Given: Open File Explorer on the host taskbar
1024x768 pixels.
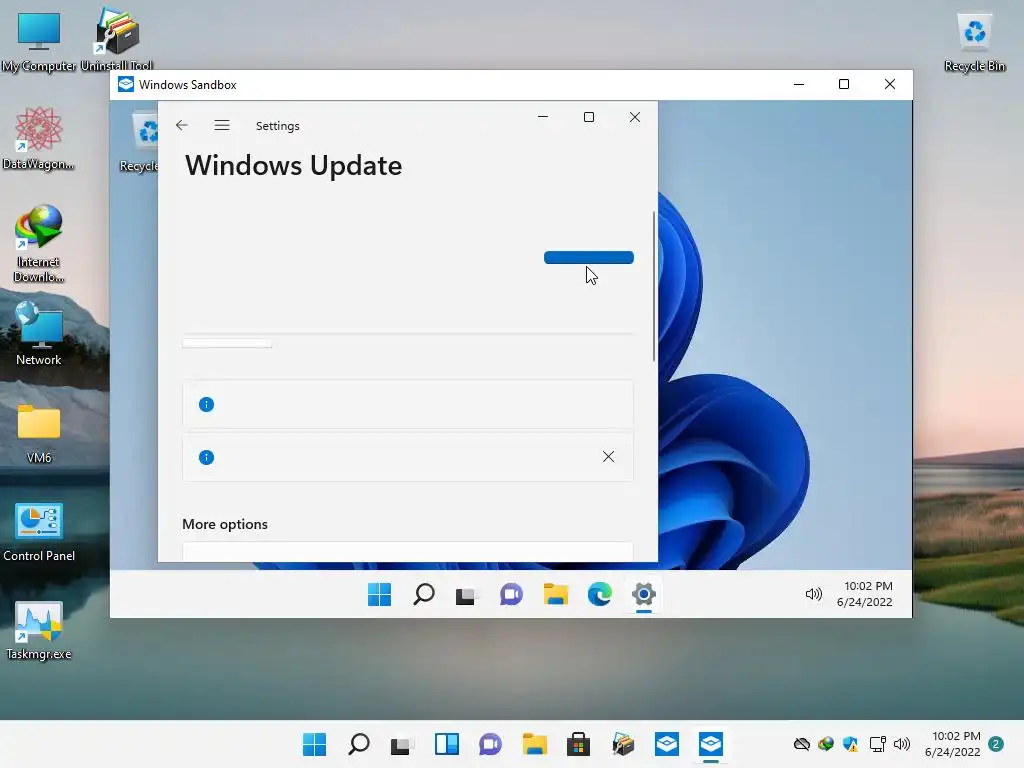Looking at the screenshot, I should [x=534, y=744].
